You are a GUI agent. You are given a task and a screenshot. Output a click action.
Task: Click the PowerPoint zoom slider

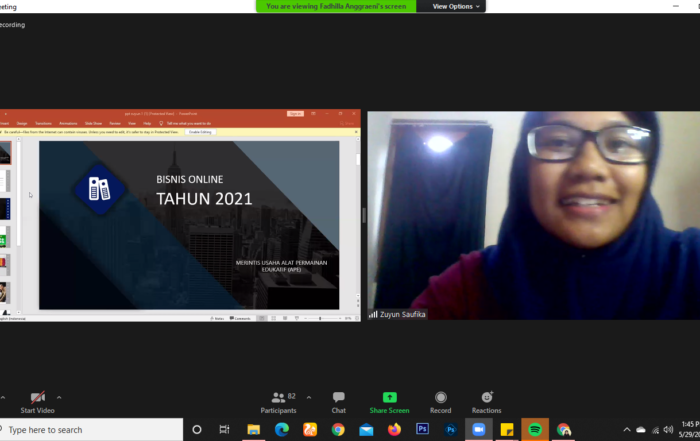pyautogui.click(x=322, y=318)
